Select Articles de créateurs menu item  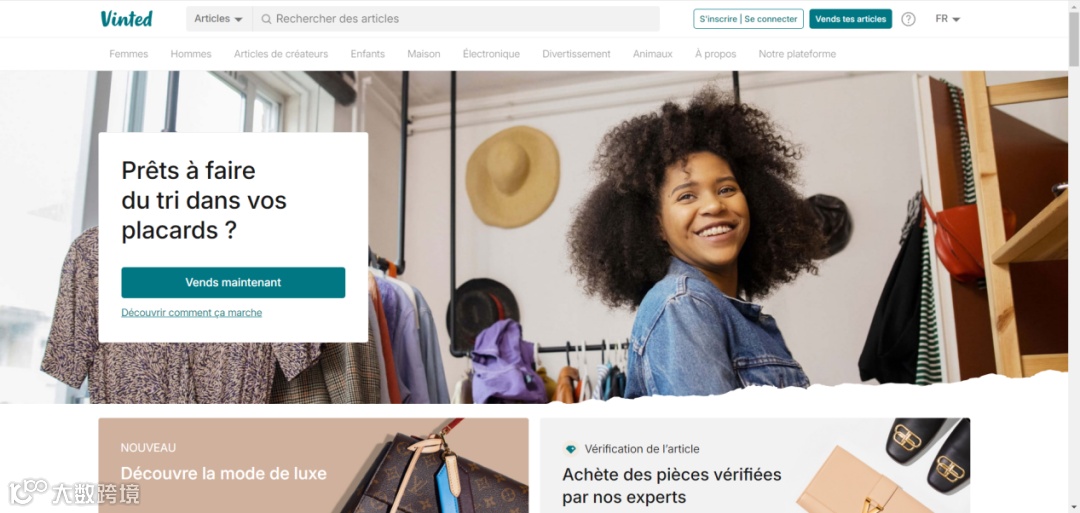point(281,54)
